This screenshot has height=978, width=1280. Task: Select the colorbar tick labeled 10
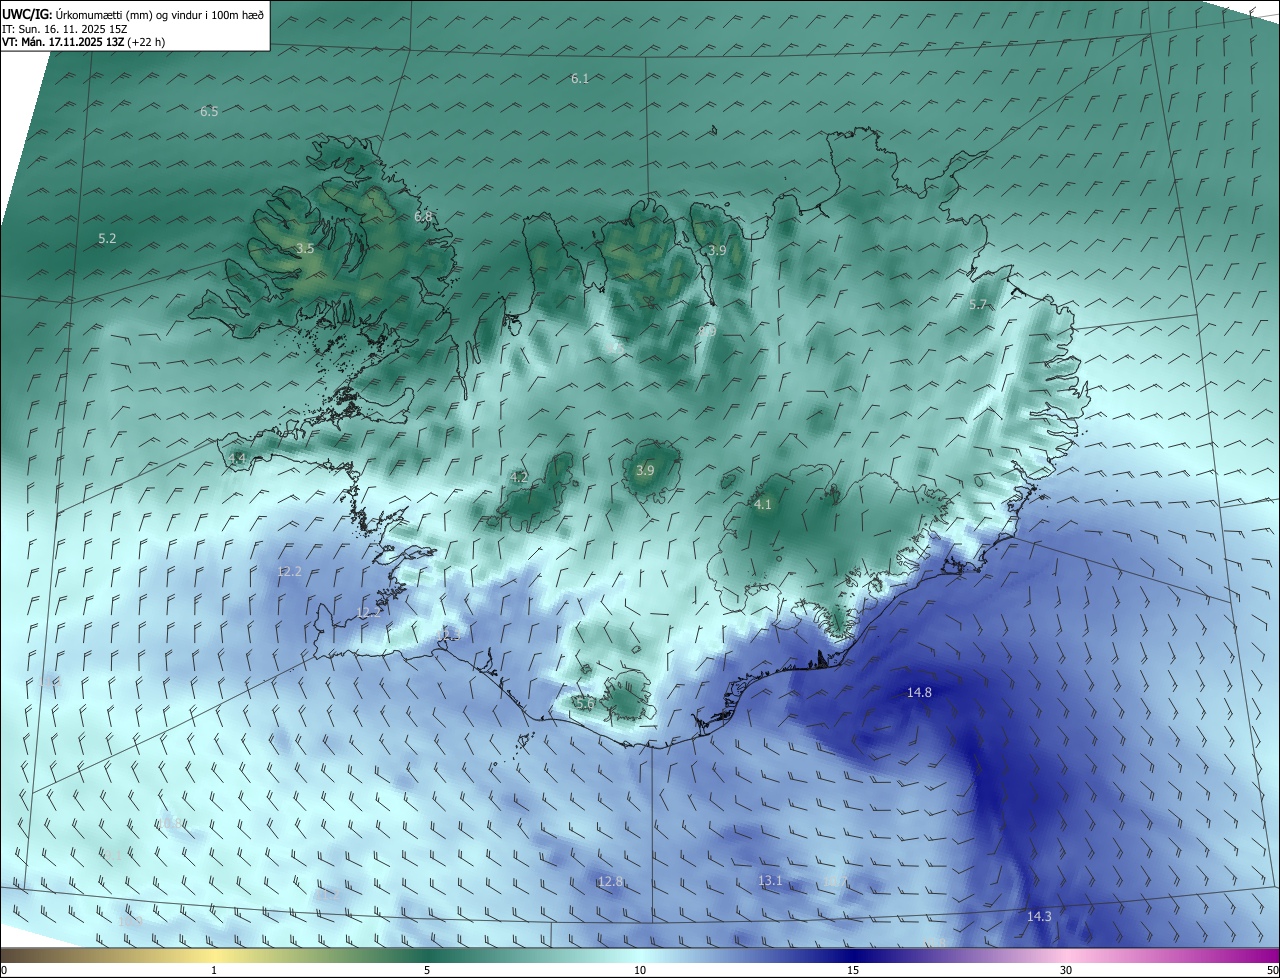pyautogui.click(x=640, y=970)
